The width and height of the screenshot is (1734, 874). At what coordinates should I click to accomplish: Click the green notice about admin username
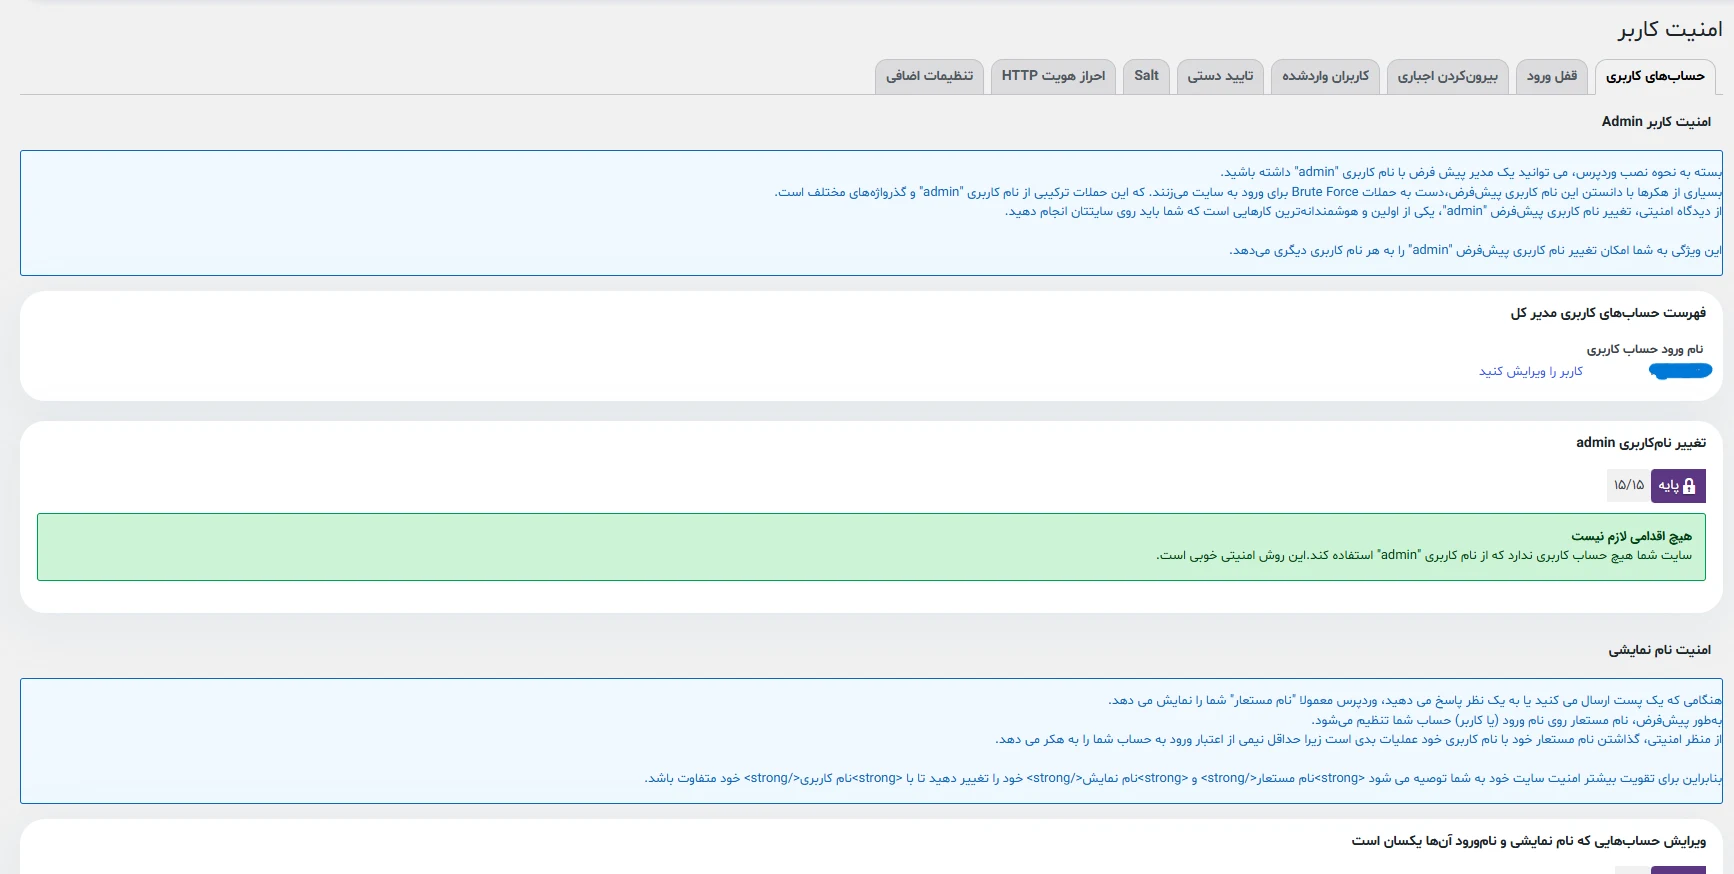871,547
